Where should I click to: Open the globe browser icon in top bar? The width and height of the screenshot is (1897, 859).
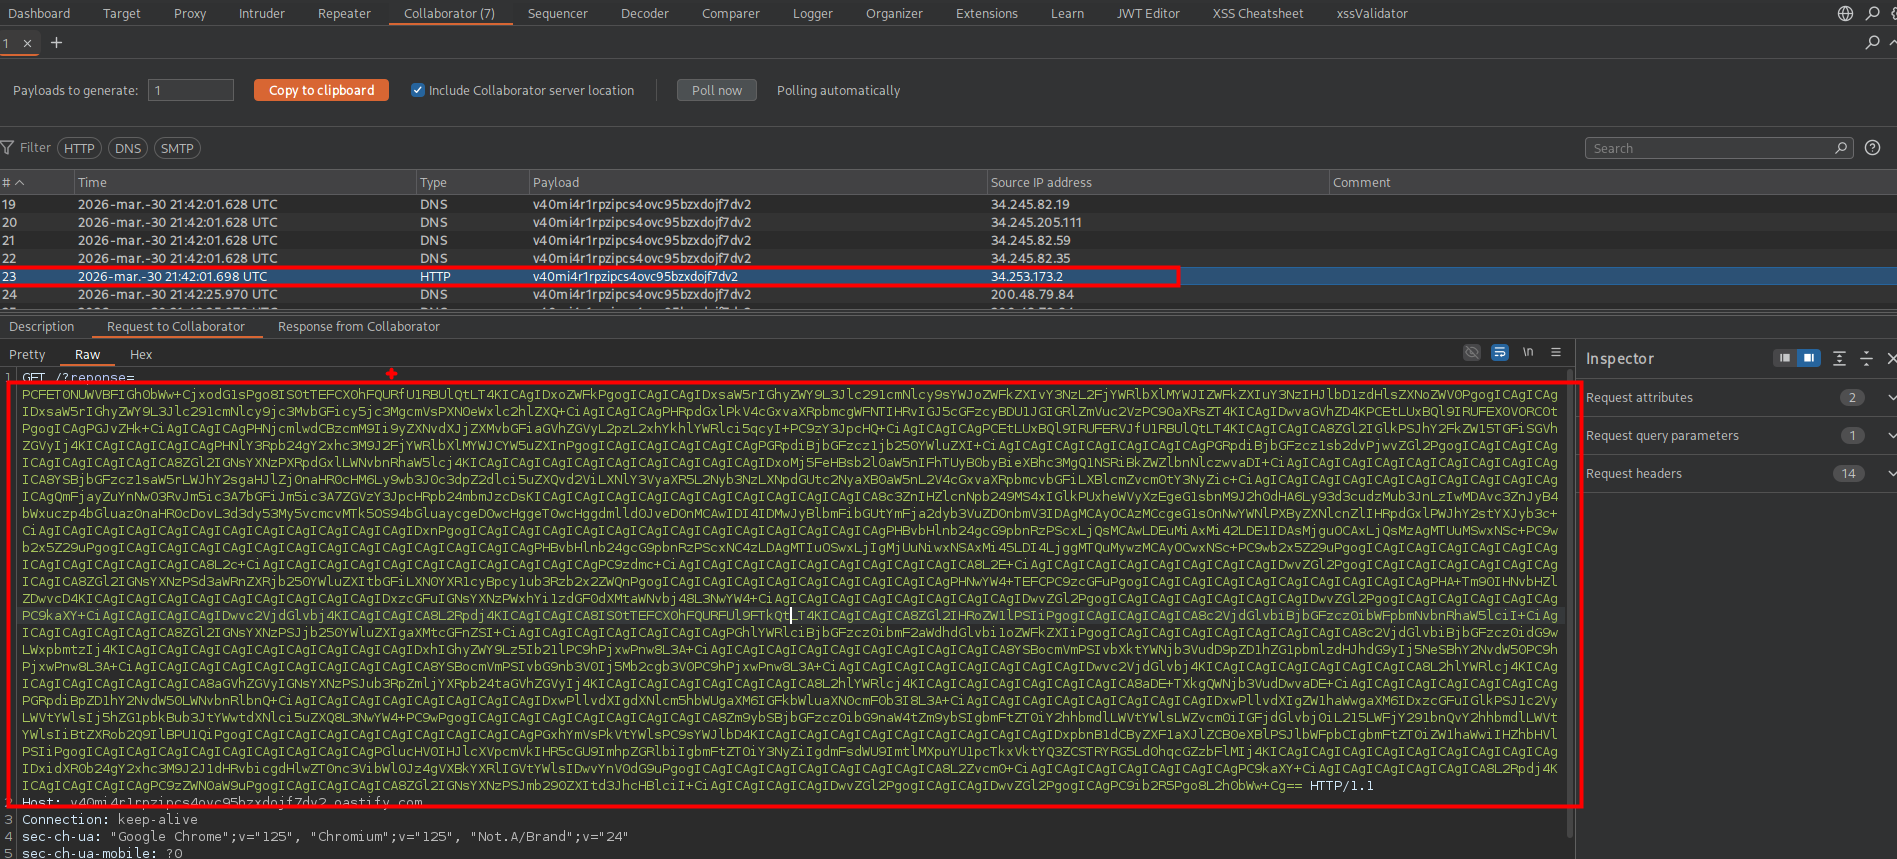click(x=1845, y=13)
